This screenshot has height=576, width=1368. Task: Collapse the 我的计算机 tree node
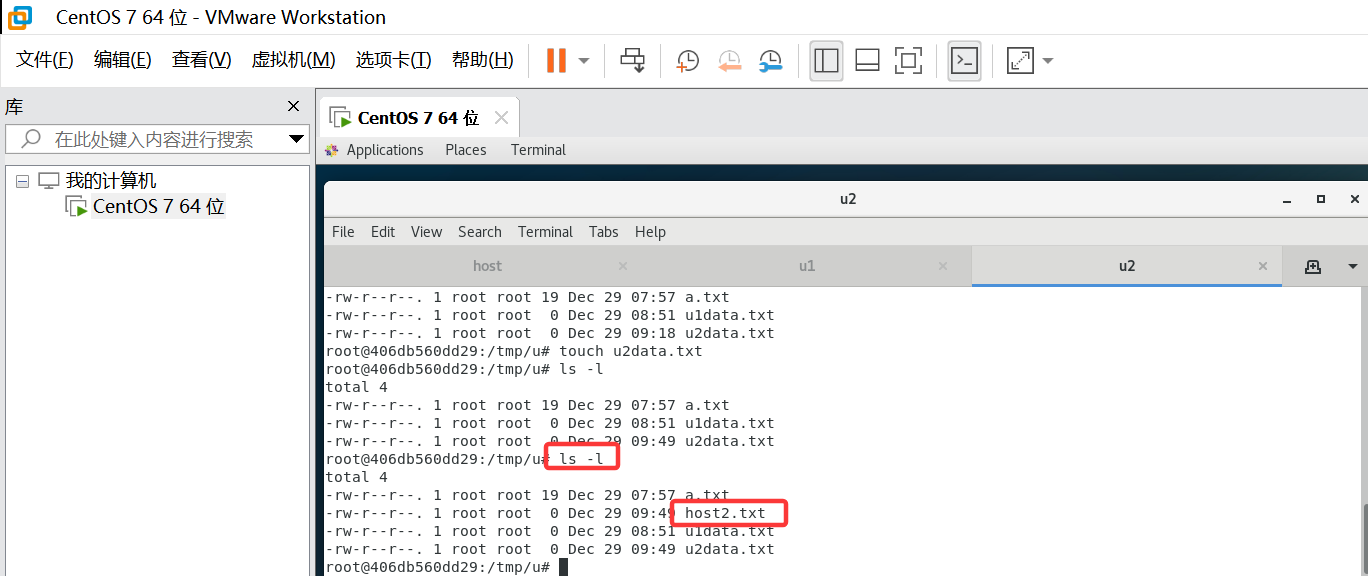[22, 179]
